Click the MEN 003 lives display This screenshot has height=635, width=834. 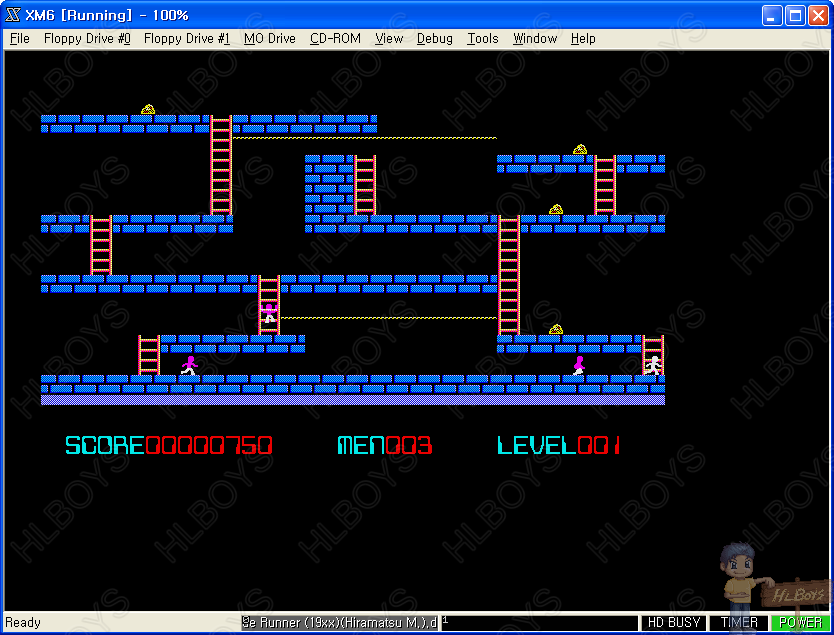click(x=385, y=445)
